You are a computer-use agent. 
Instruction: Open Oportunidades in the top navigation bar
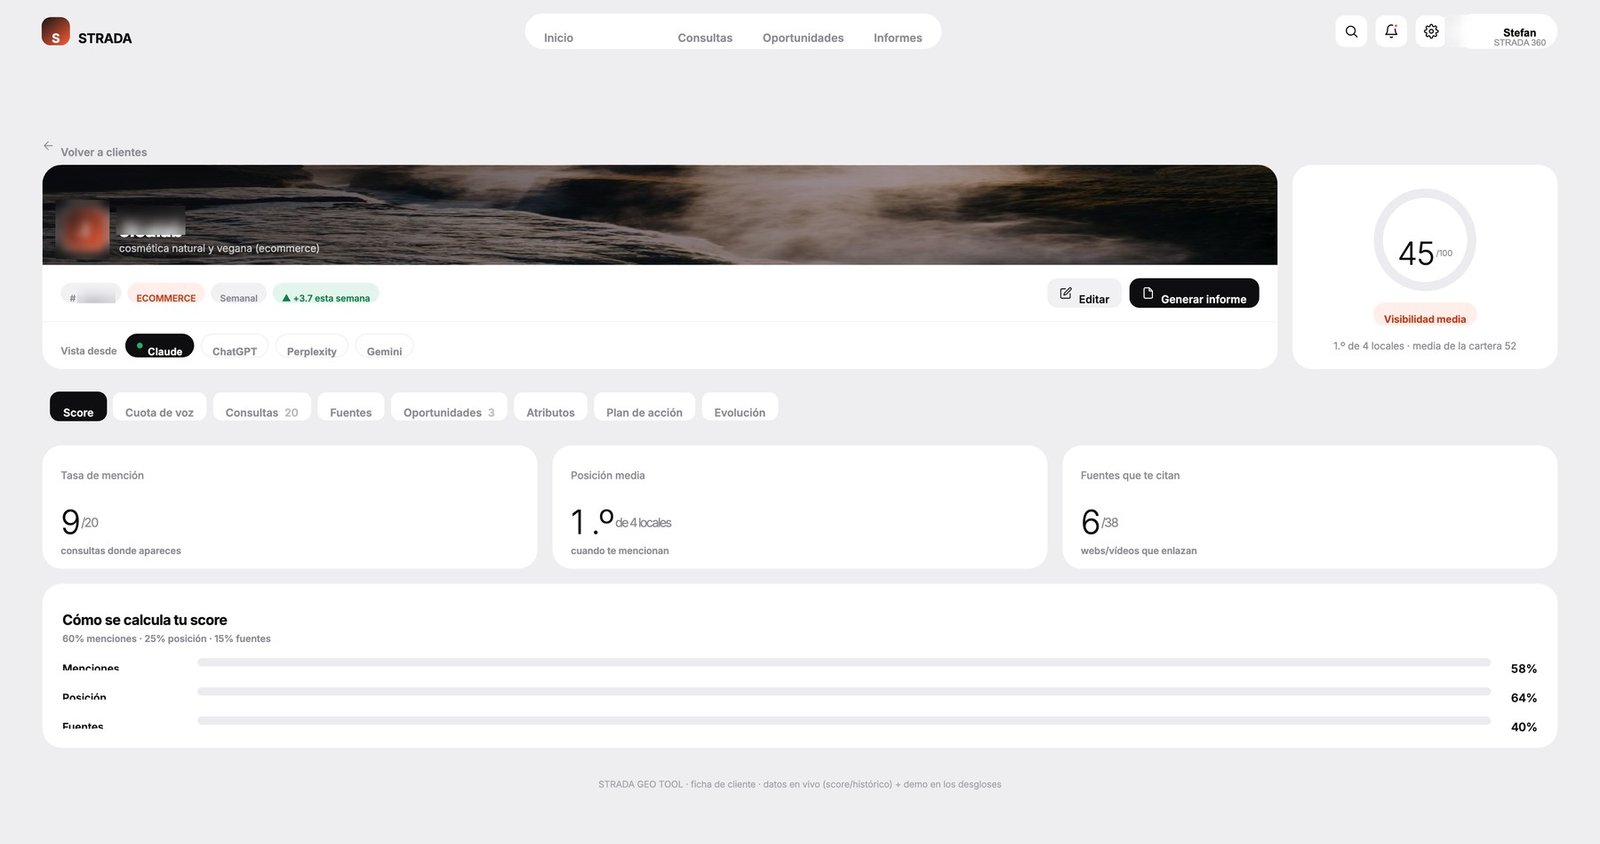803,38
